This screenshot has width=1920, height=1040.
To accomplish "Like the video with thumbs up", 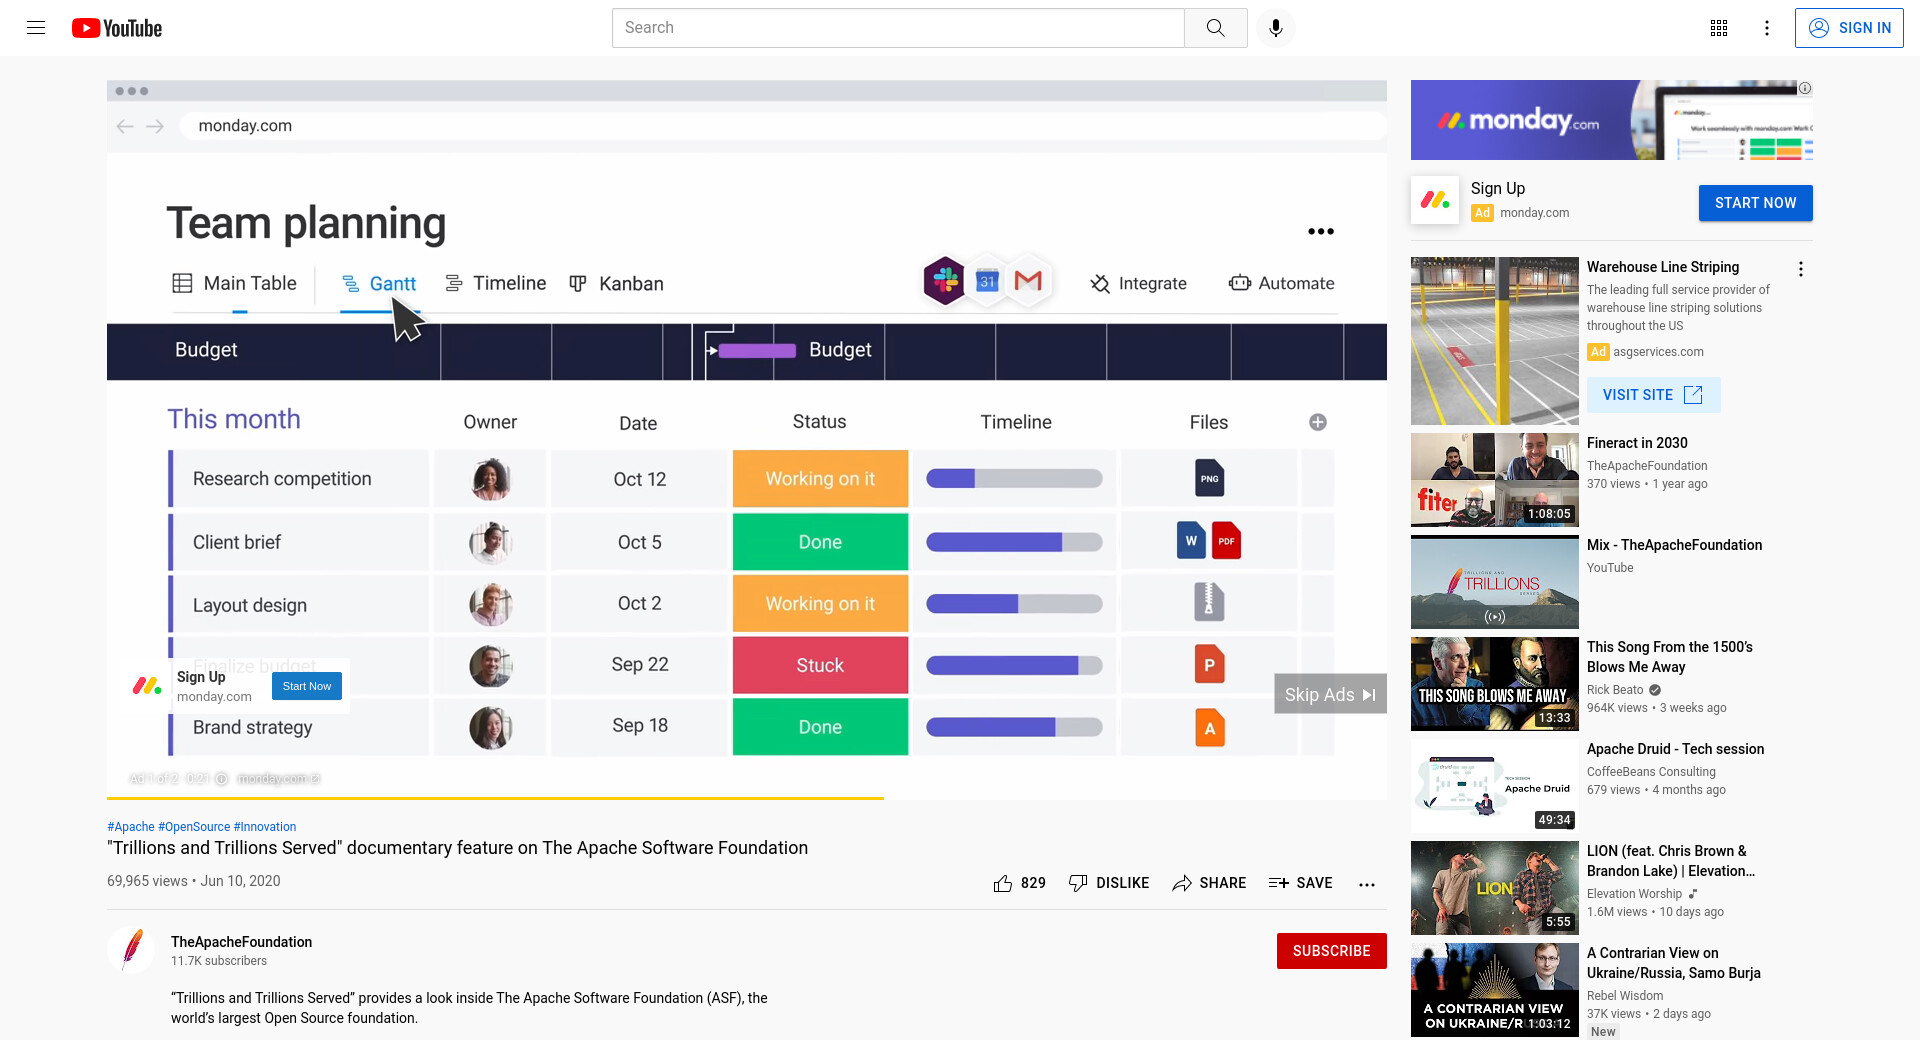I will point(1019,883).
